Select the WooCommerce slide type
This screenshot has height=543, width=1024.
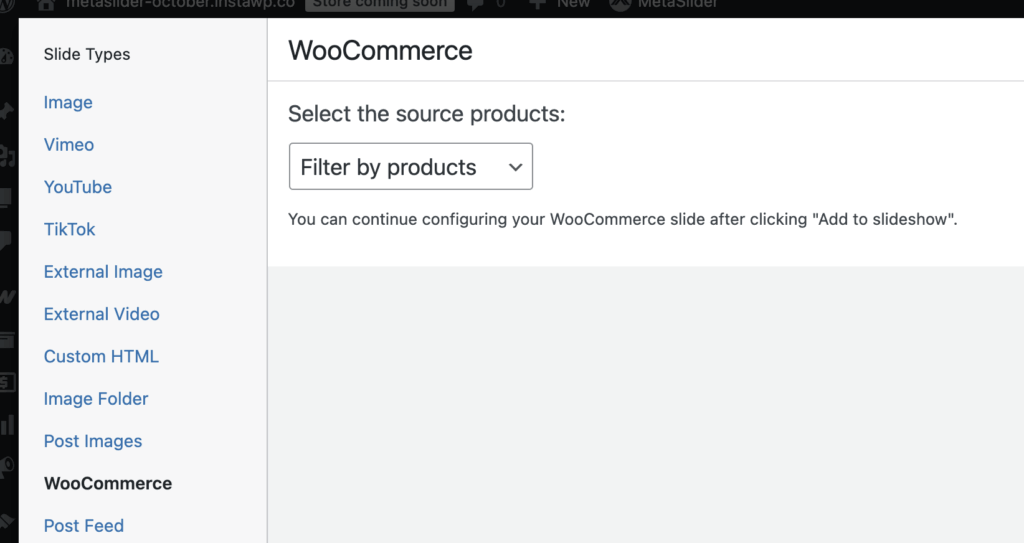point(108,483)
